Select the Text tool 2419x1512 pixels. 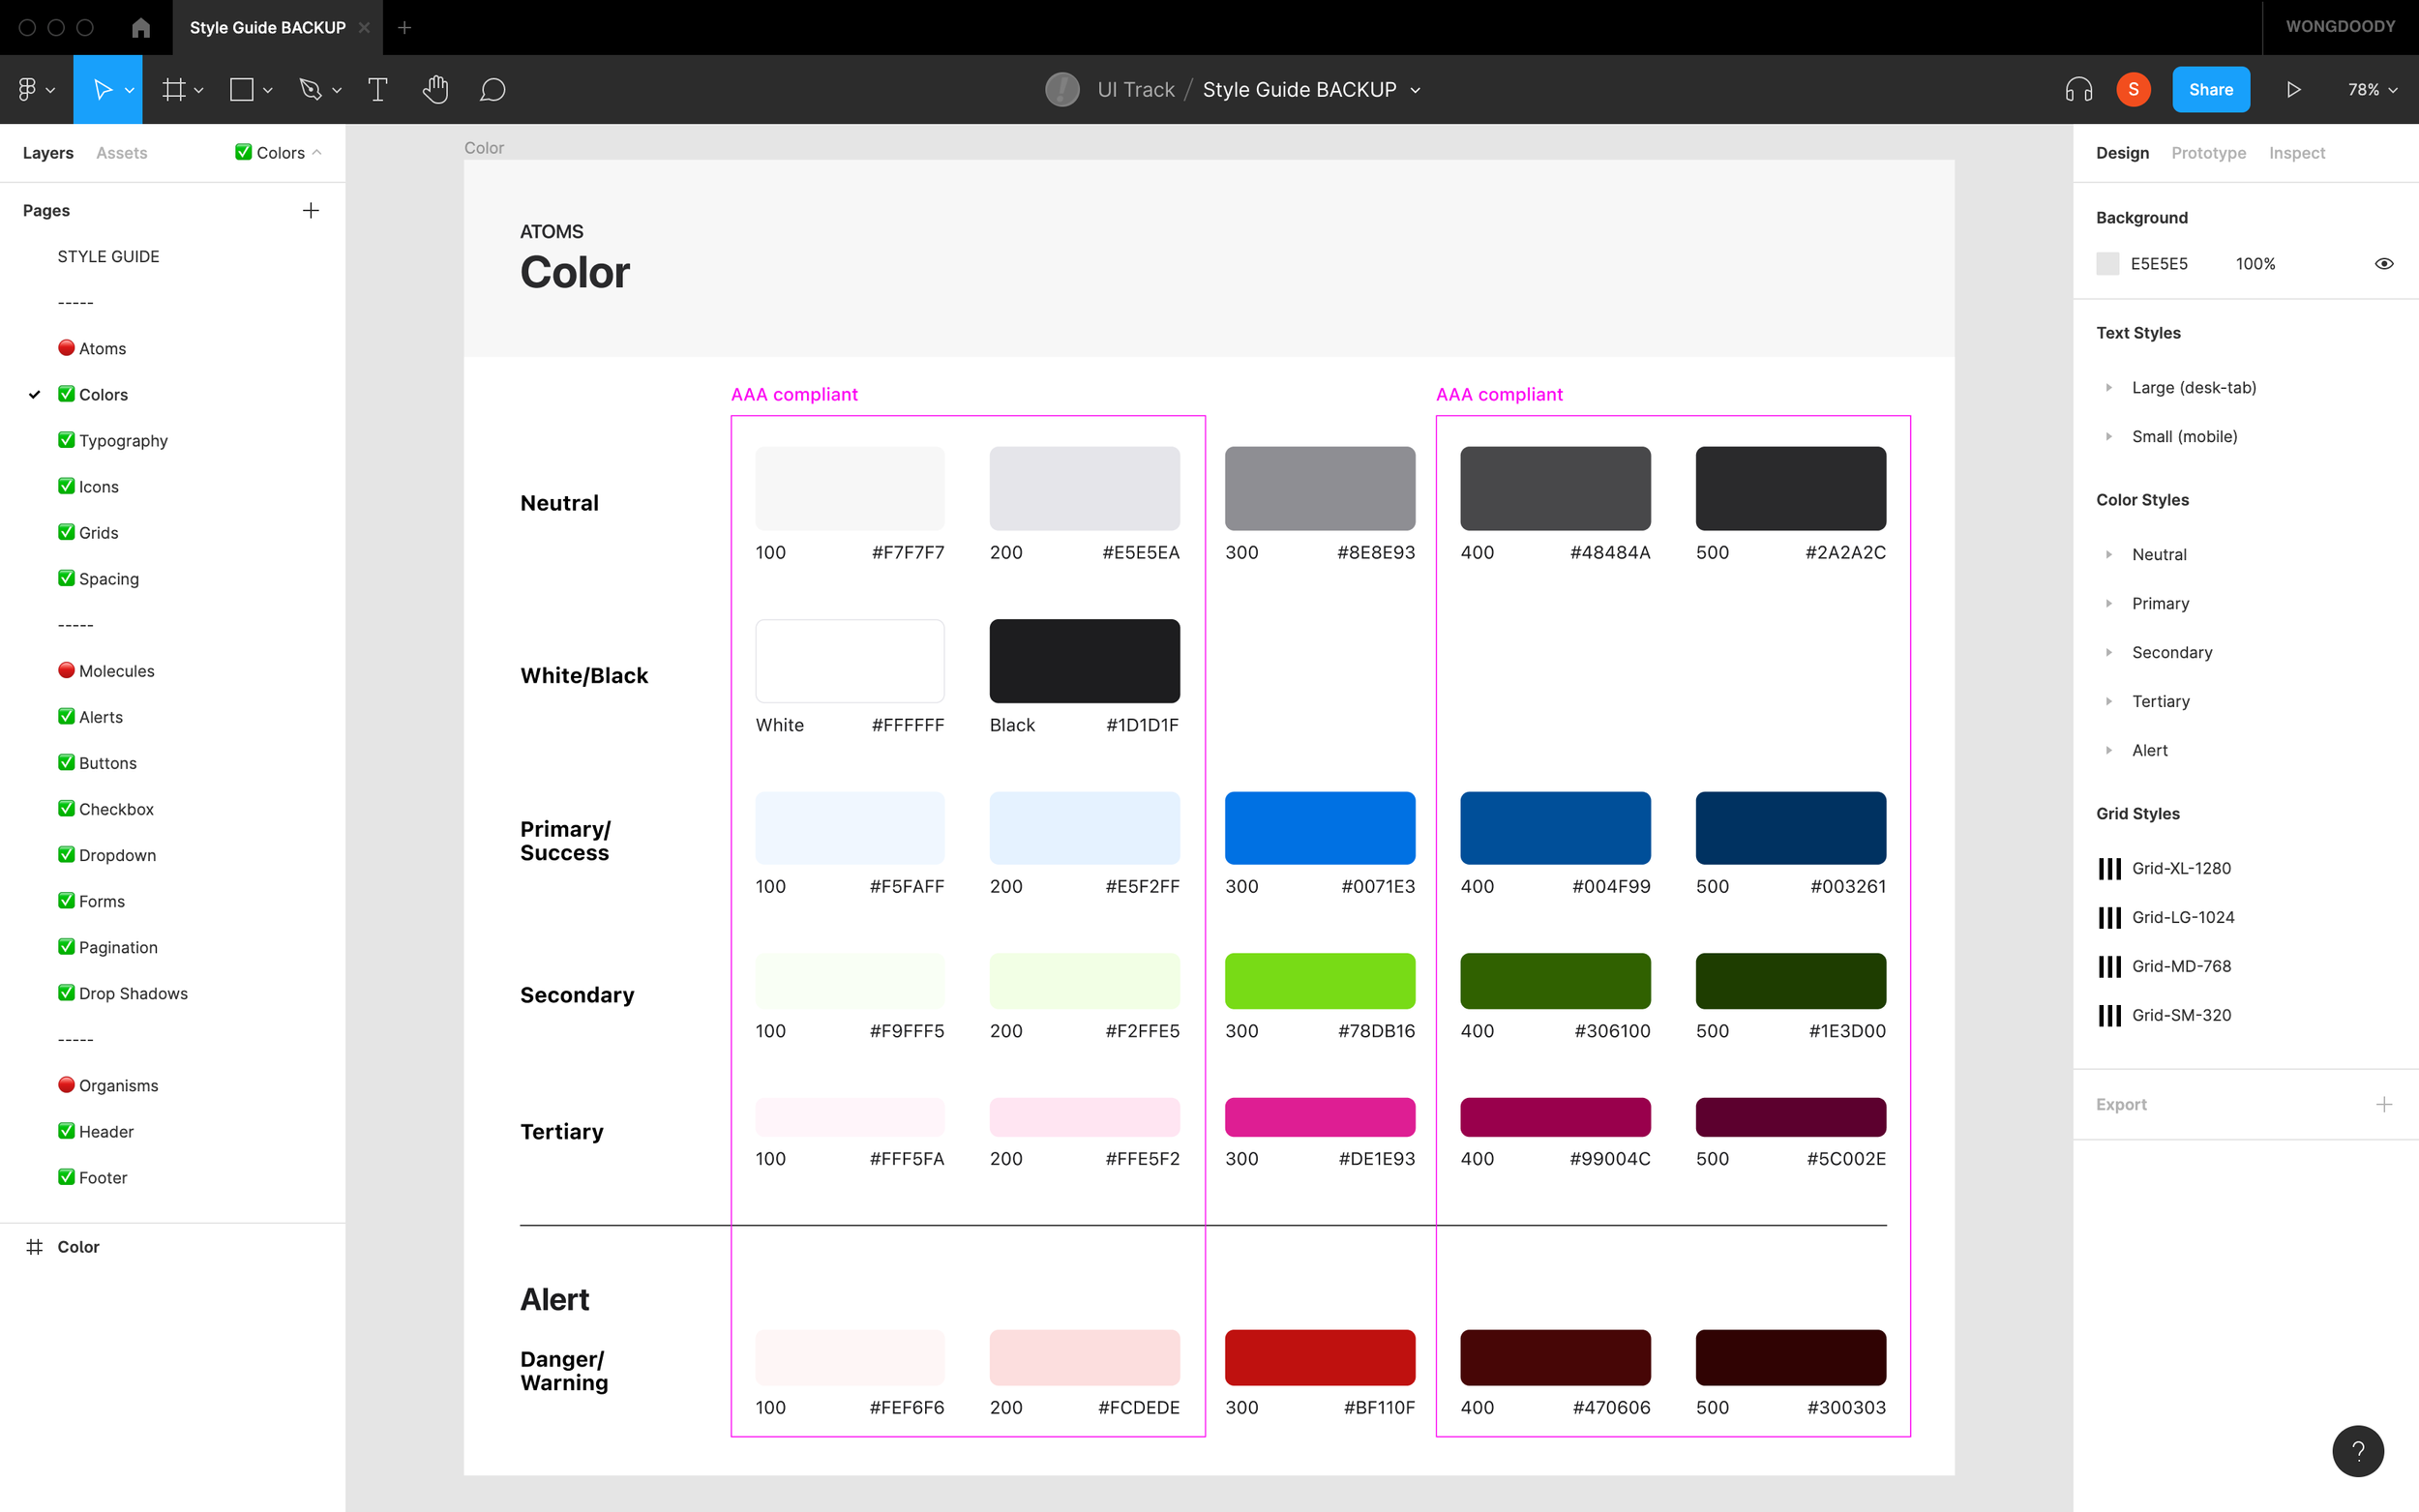coord(377,89)
